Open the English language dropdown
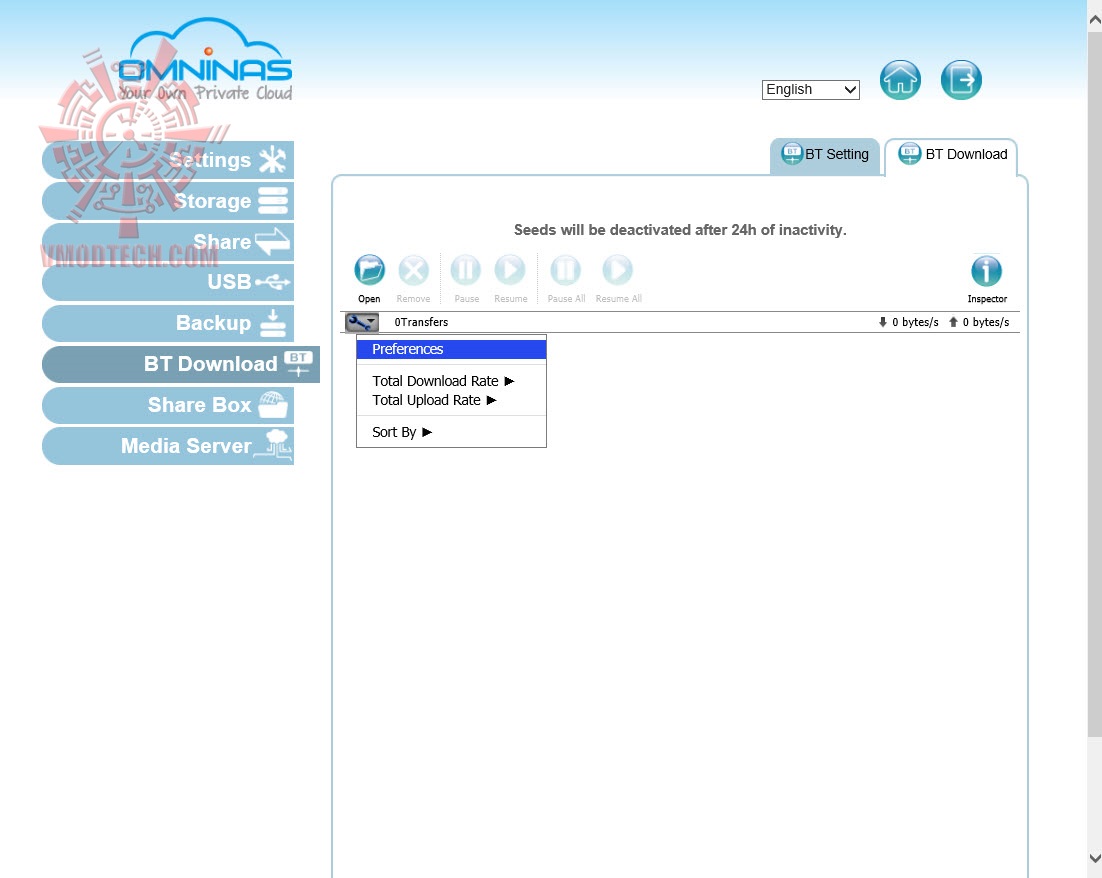The image size is (1102, 878). [810, 90]
